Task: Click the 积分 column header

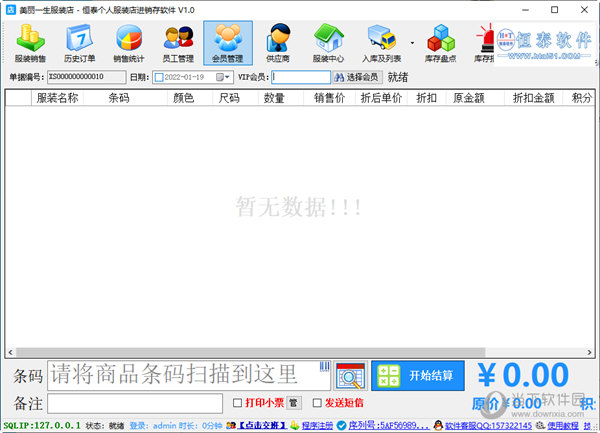Action: (x=581, y=98)
